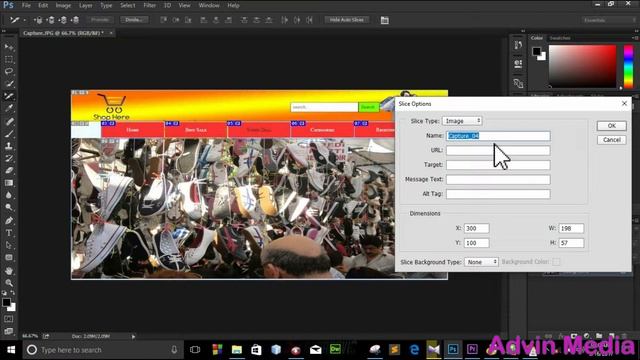The height and width of the screenshot is (360, 640).
Task: Open the Slice tool preset picker arrow
Action: coord(24,20)
